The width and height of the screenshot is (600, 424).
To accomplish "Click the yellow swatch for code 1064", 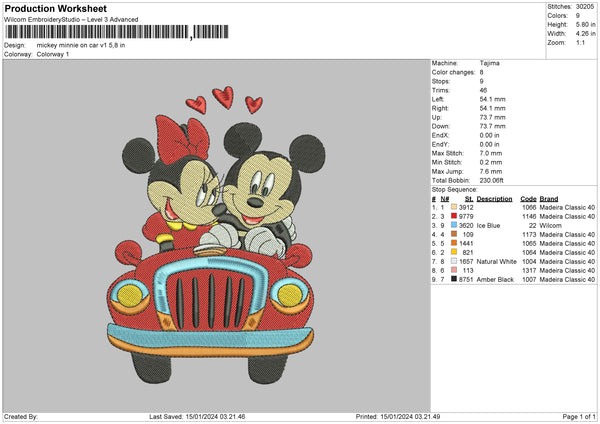I will (x=453, y=252).
